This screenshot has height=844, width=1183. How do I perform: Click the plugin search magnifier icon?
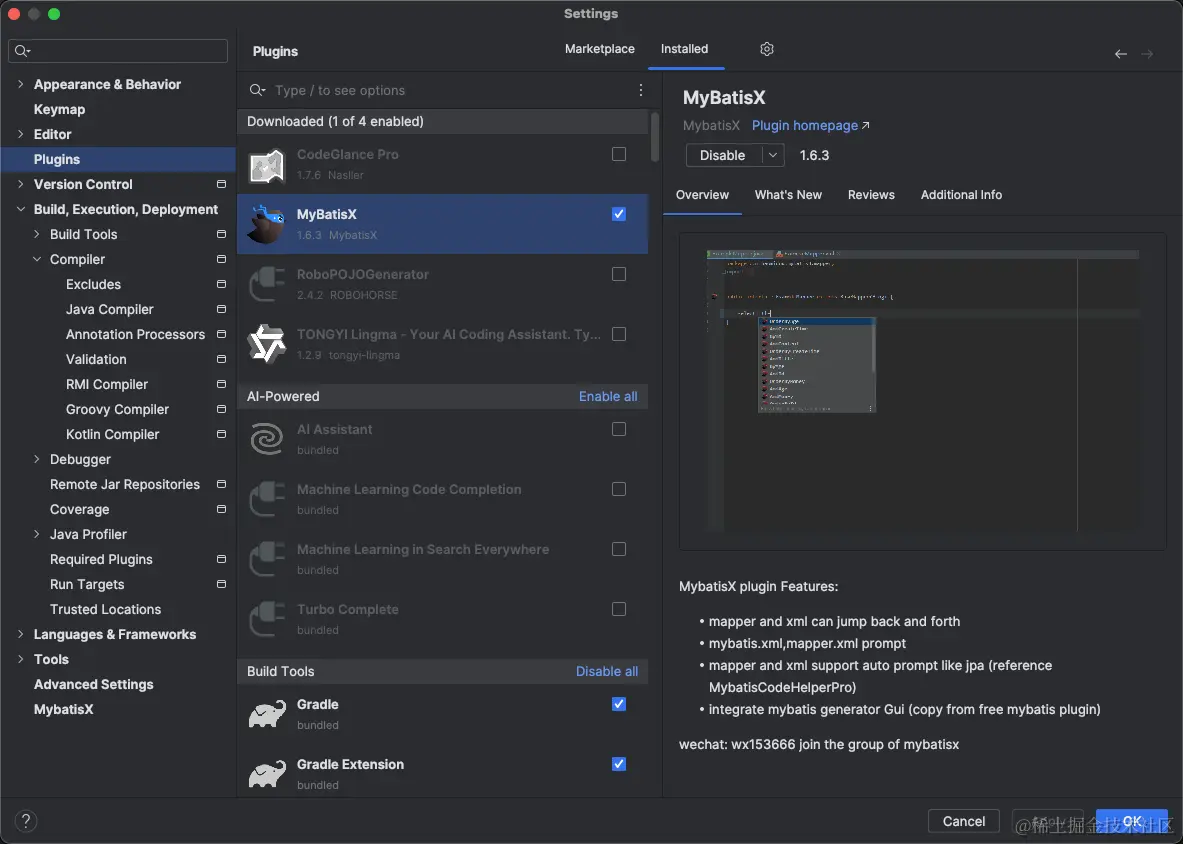click(257, 91)
